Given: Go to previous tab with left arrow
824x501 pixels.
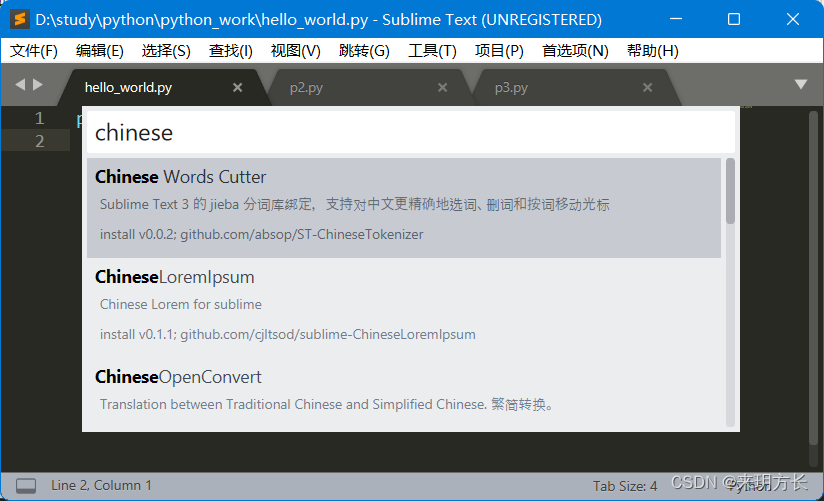Looking at the screenshot, I should [x=20, y=84].
